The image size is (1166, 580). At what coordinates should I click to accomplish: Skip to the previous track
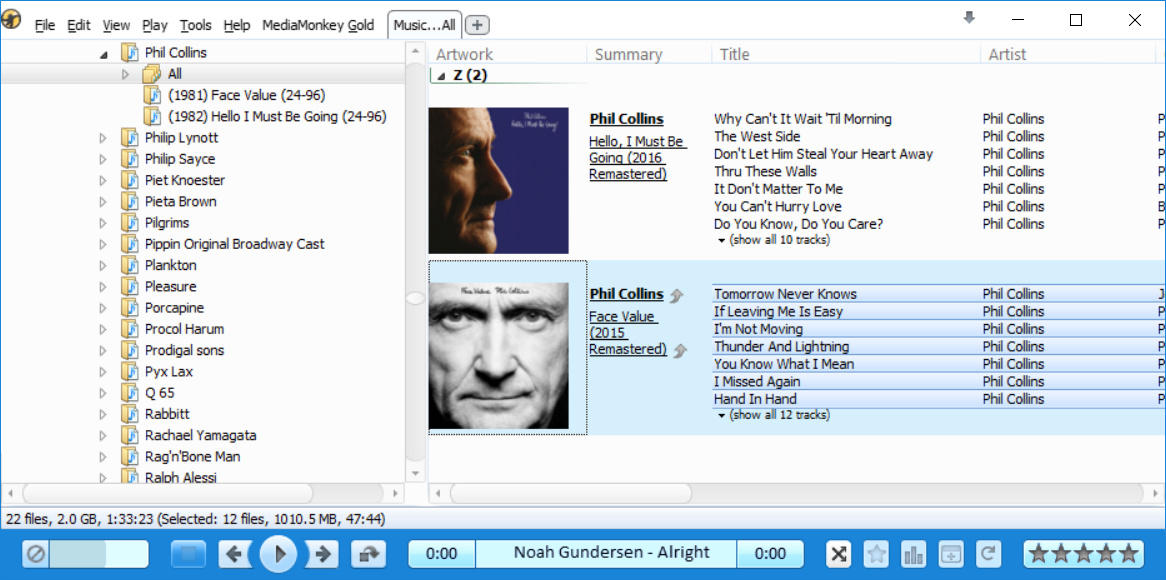click(235, 554)
